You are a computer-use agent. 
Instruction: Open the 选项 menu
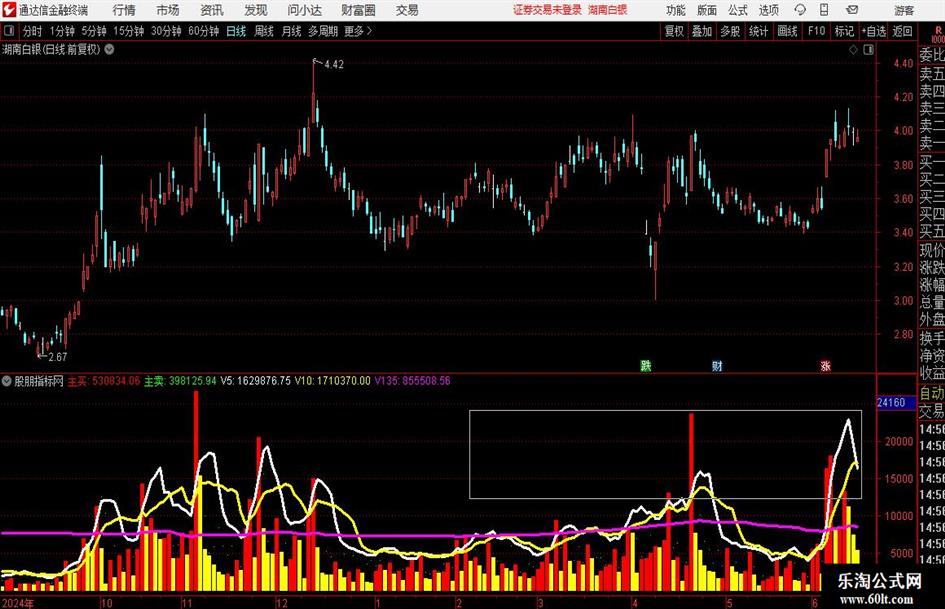pos(768,10)
